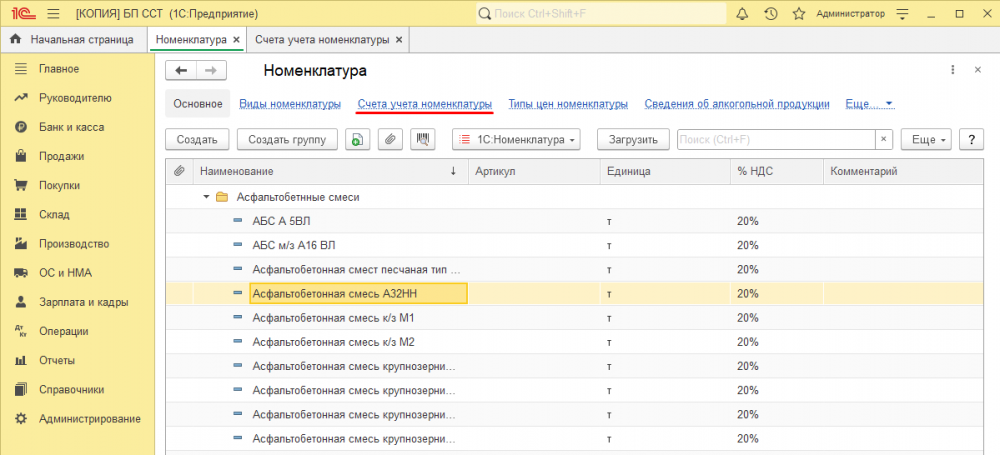Click the Создать группу button
The width and height of the screenshot is (1000, 455).
(288, 140)
